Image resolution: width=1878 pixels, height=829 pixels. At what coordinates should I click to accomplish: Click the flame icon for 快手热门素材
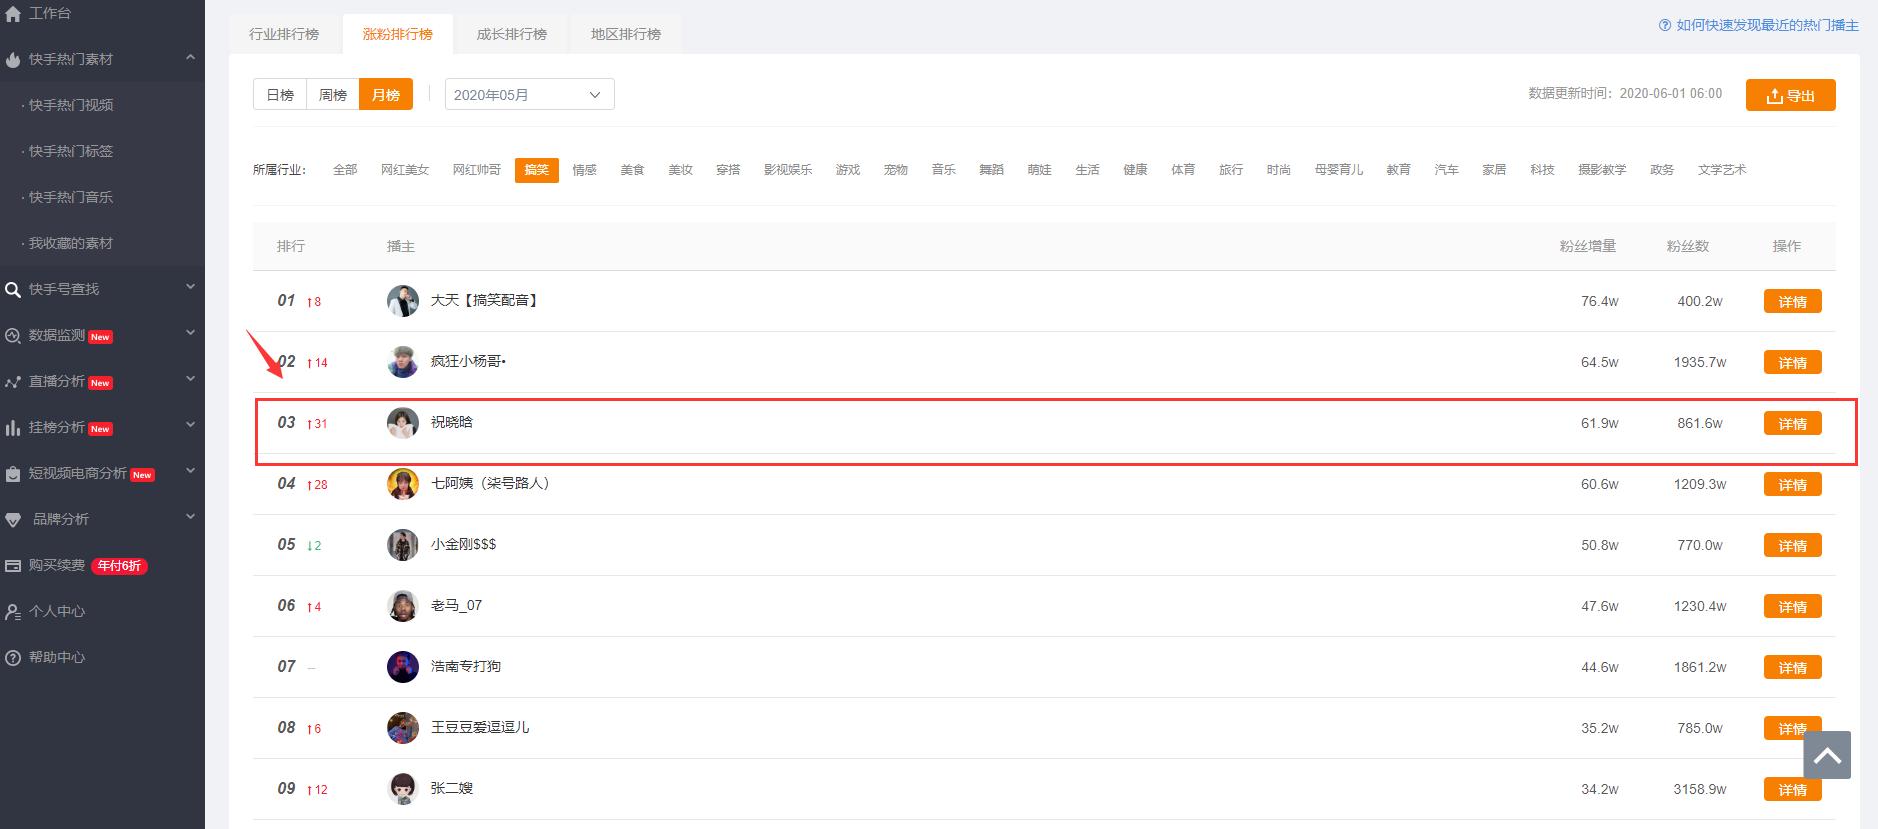[13, 60]
